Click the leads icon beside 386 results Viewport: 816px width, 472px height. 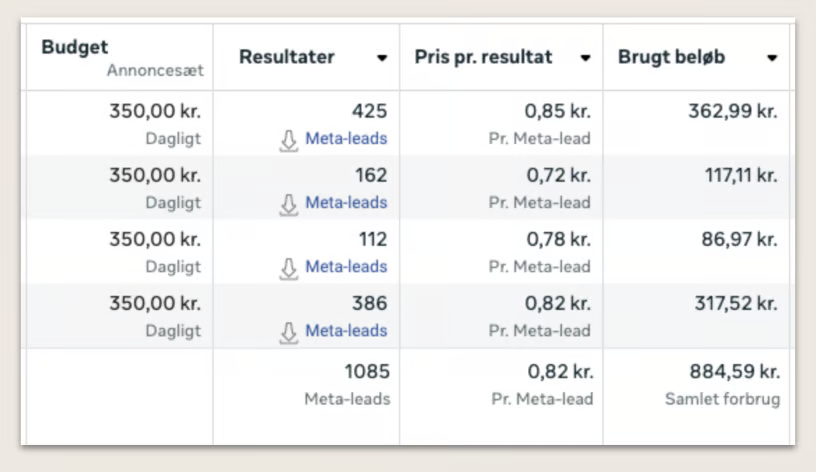click(289, 332)
